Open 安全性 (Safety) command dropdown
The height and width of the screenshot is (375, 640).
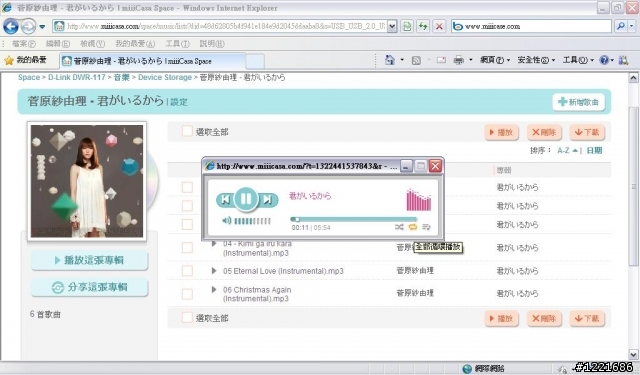(x=536, y=60)
